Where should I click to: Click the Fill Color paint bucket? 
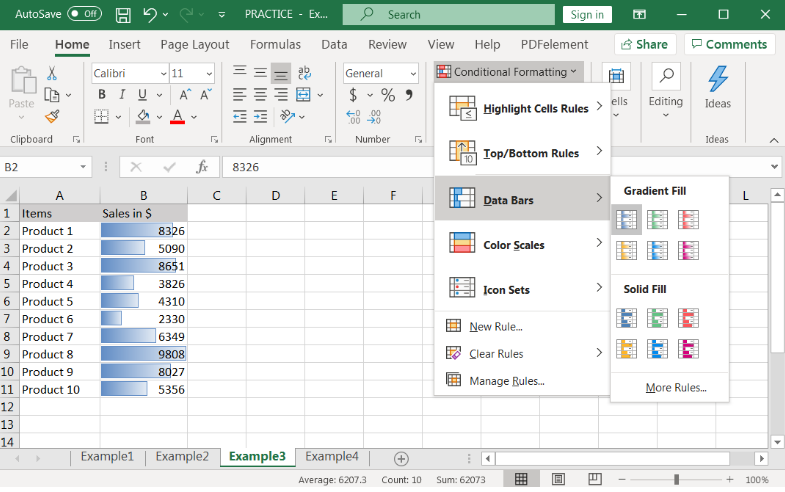[143, 117]
